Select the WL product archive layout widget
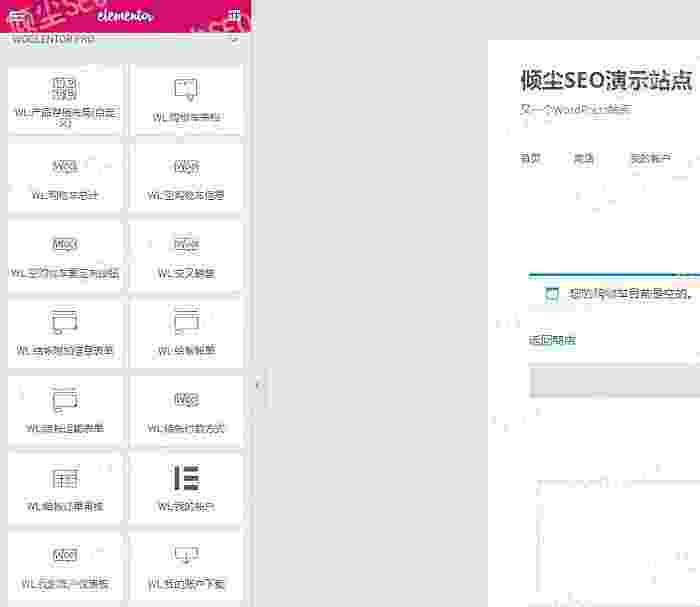This screenshot has width=700, height=607. pos(65,100)
